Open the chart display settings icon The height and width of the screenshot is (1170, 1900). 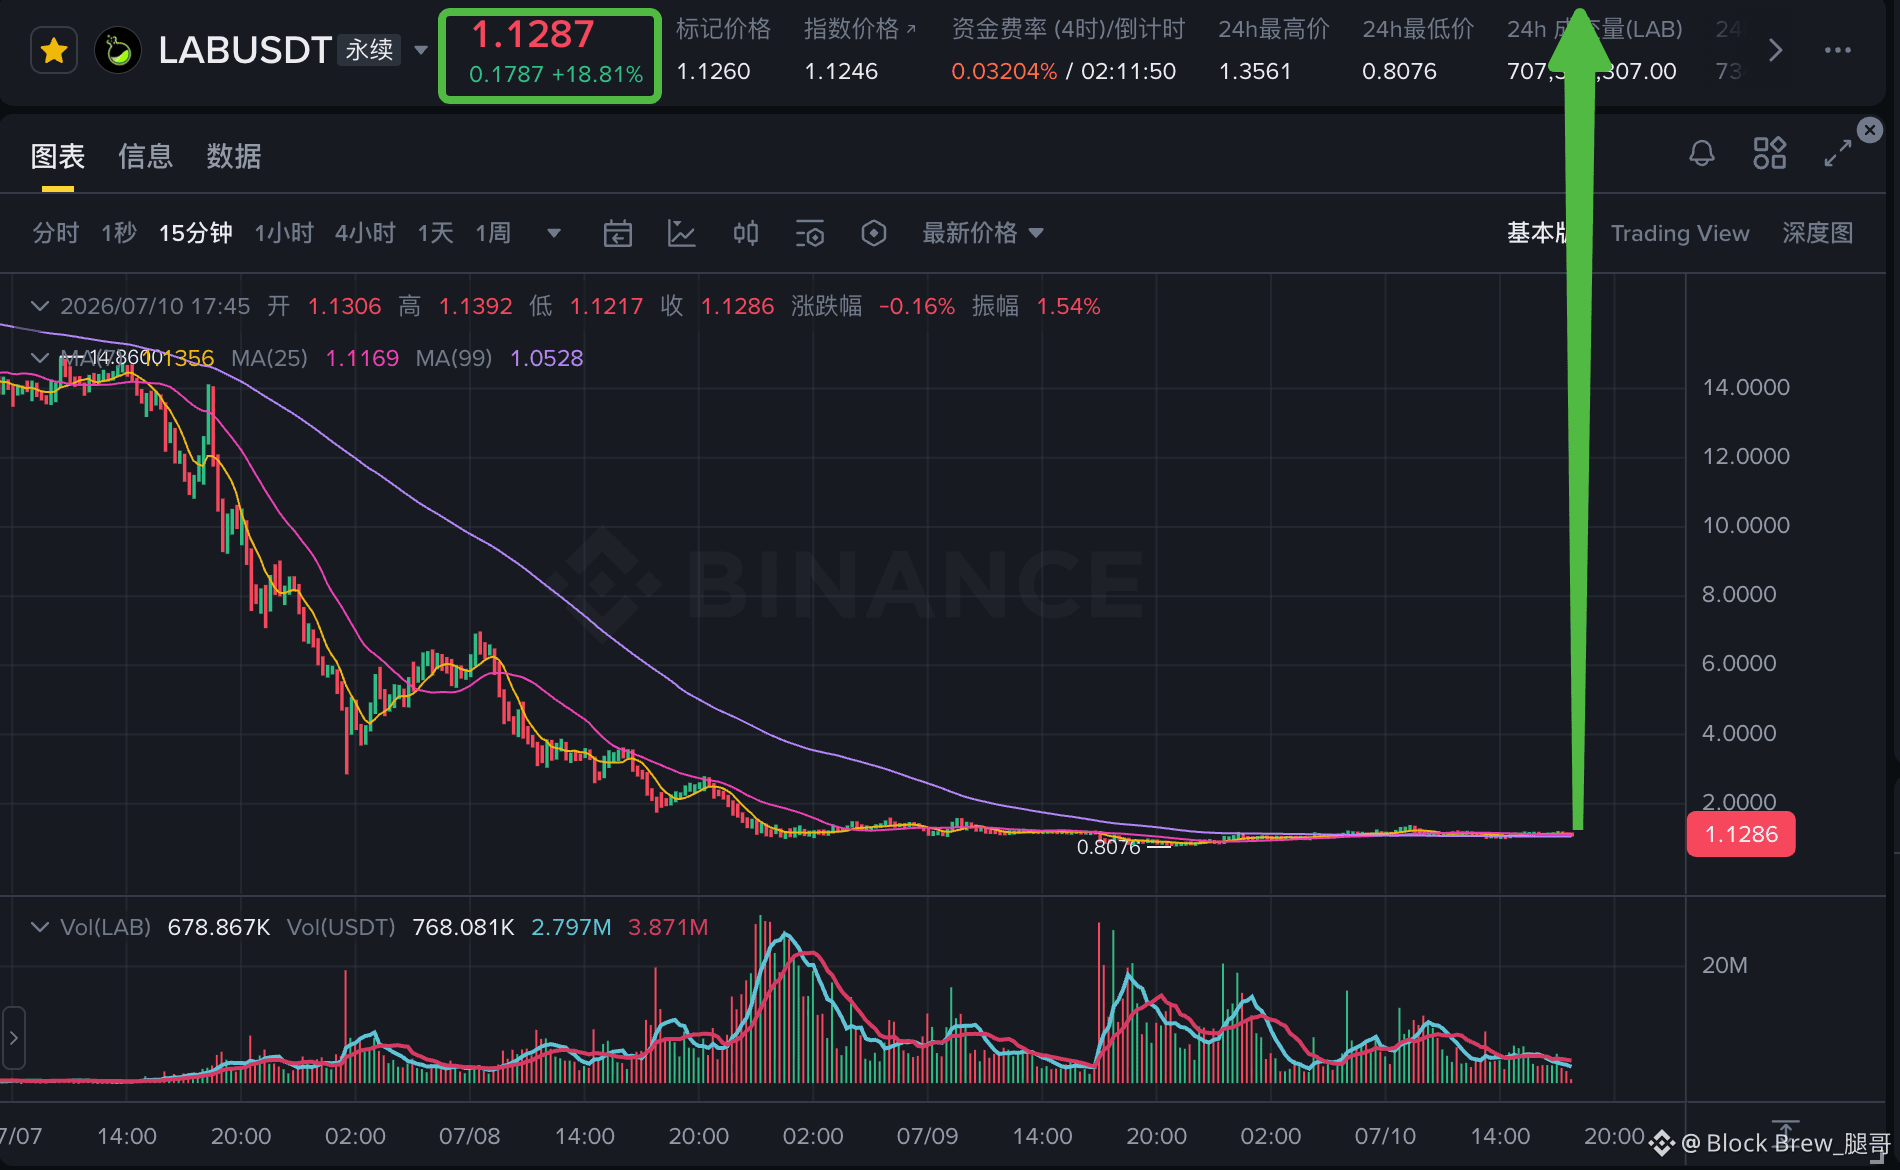click(x=810, y=233)
